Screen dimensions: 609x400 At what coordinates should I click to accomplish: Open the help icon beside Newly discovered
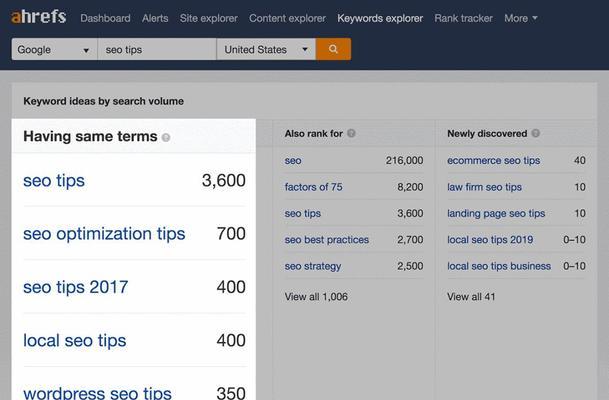[x=536, y=133]
